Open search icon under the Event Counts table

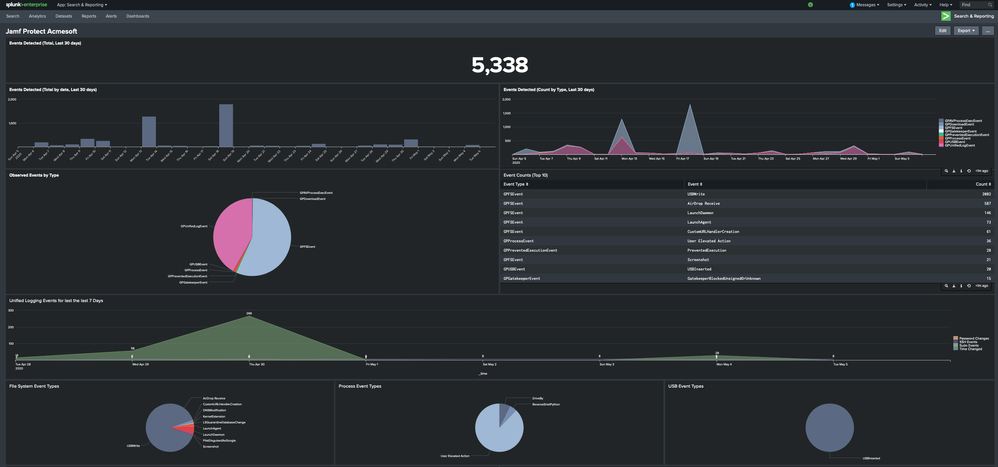(x=946, y=286)
